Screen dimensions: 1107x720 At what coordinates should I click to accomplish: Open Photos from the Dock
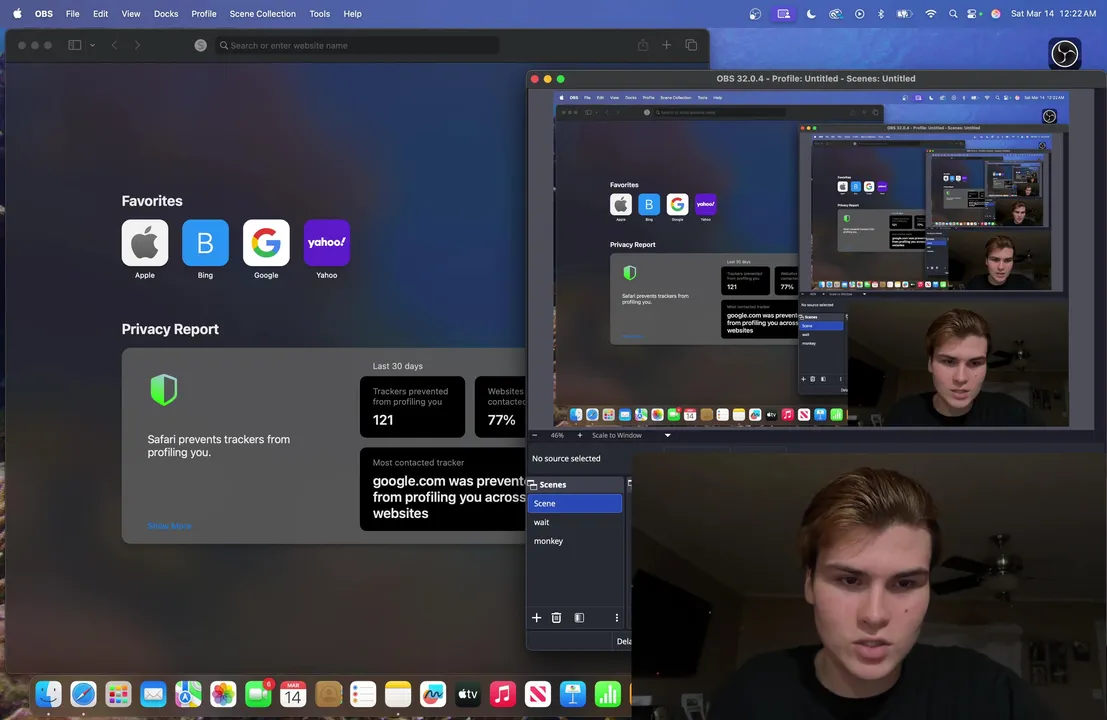click(x=223, y=695)
